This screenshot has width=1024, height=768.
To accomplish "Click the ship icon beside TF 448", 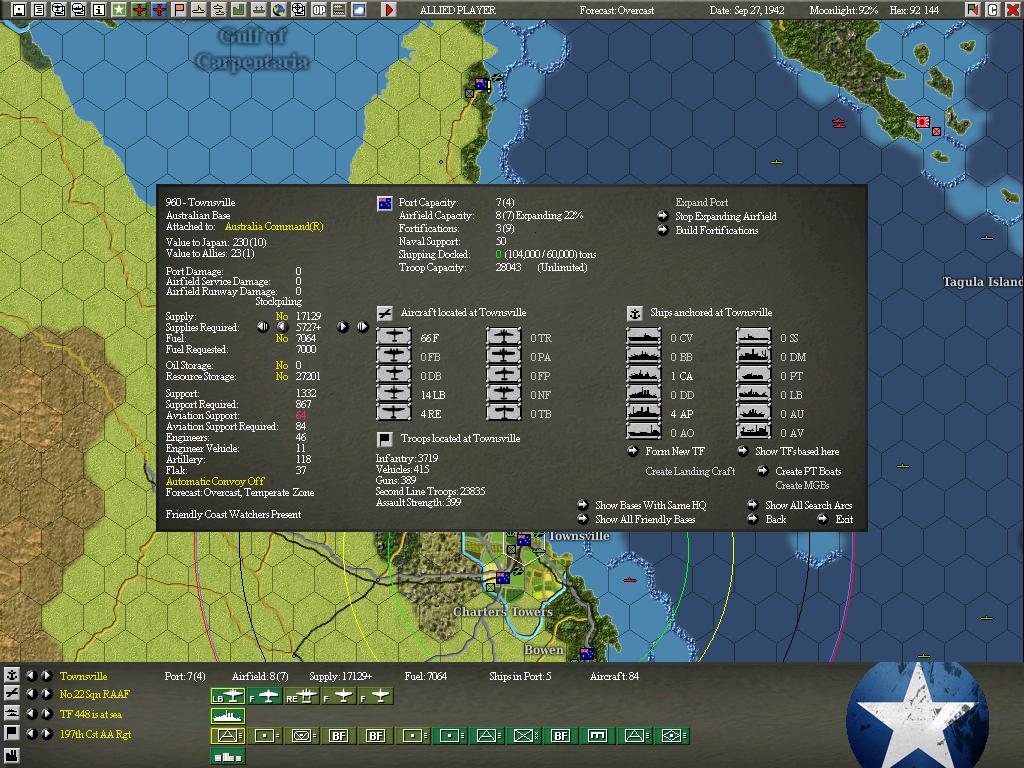I will (x=12, y=714).
